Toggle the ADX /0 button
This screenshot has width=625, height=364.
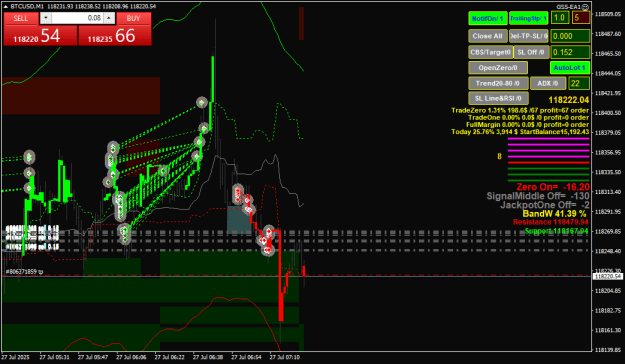tap(548, 83)
